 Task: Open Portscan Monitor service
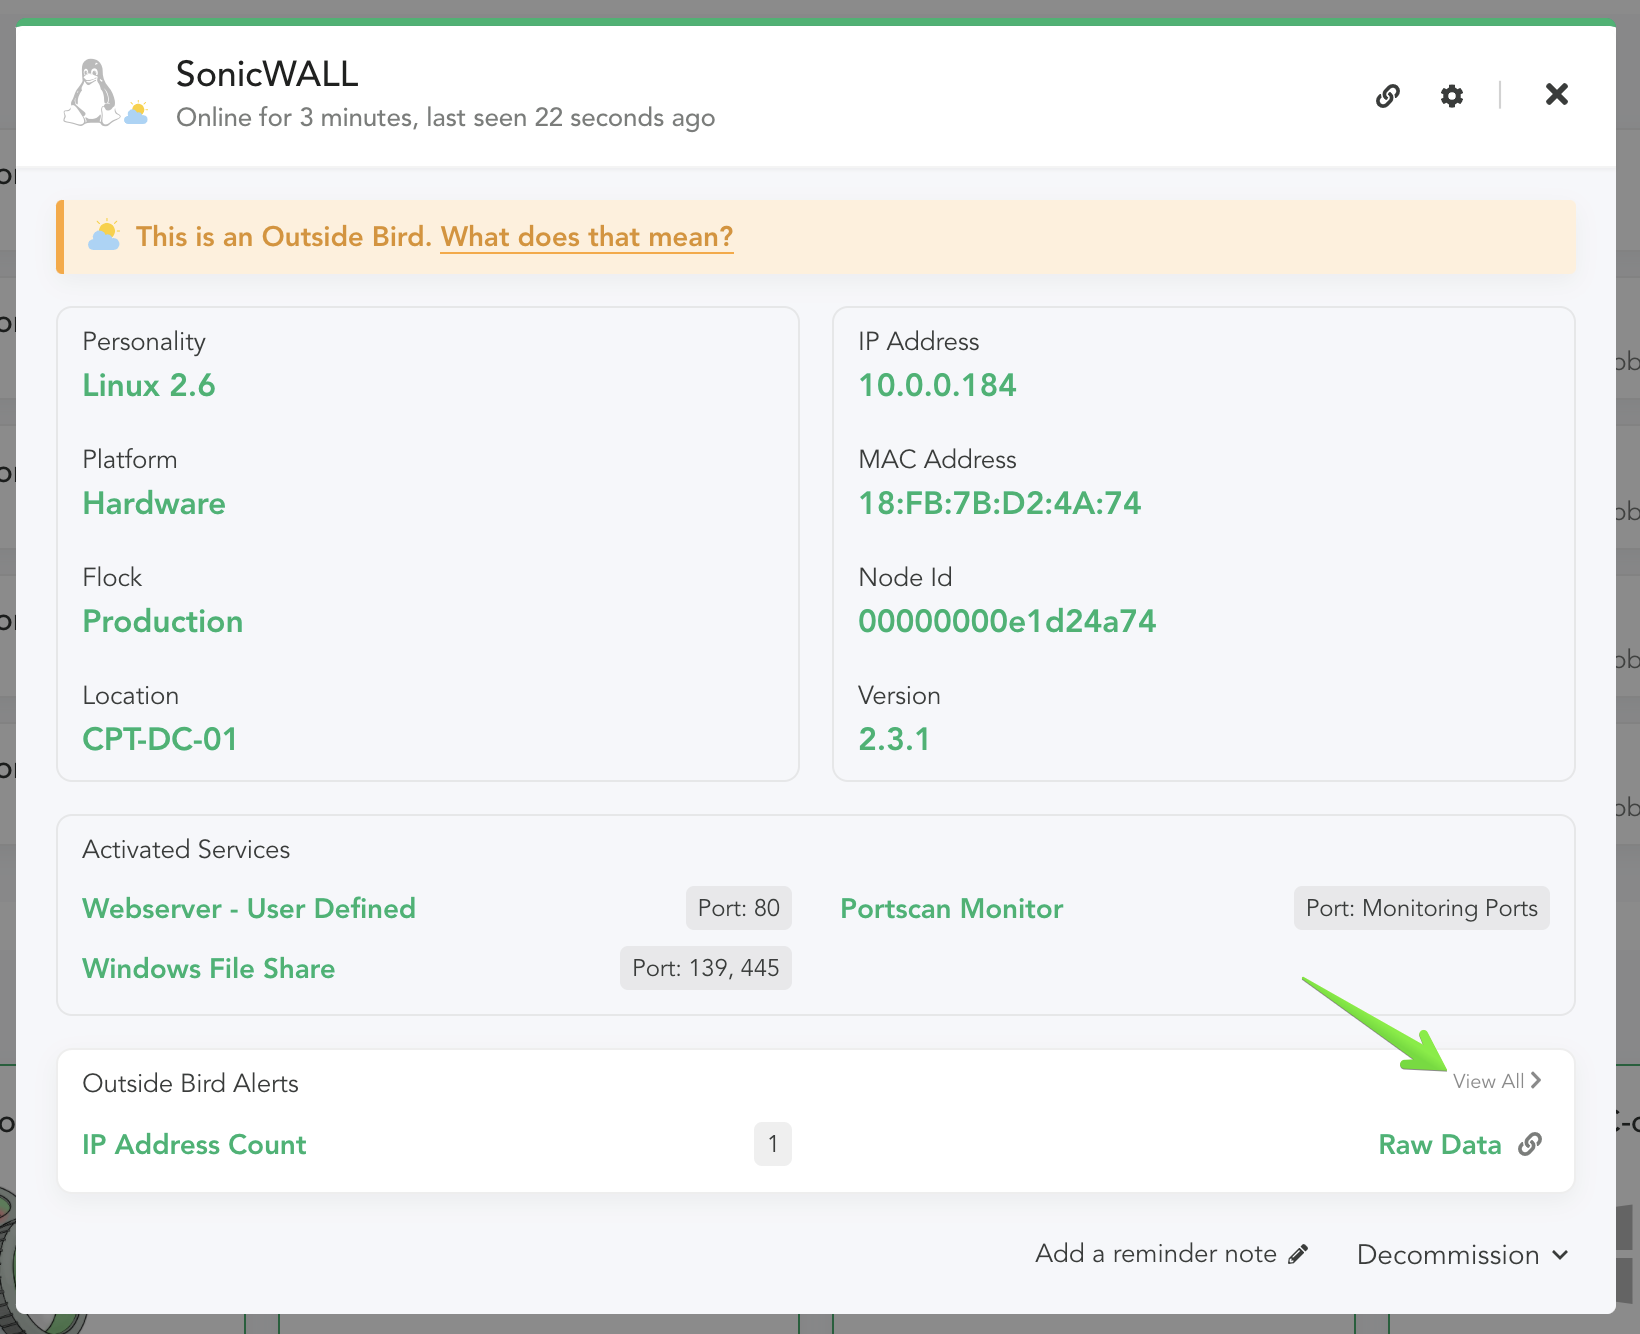pos(951,908)
